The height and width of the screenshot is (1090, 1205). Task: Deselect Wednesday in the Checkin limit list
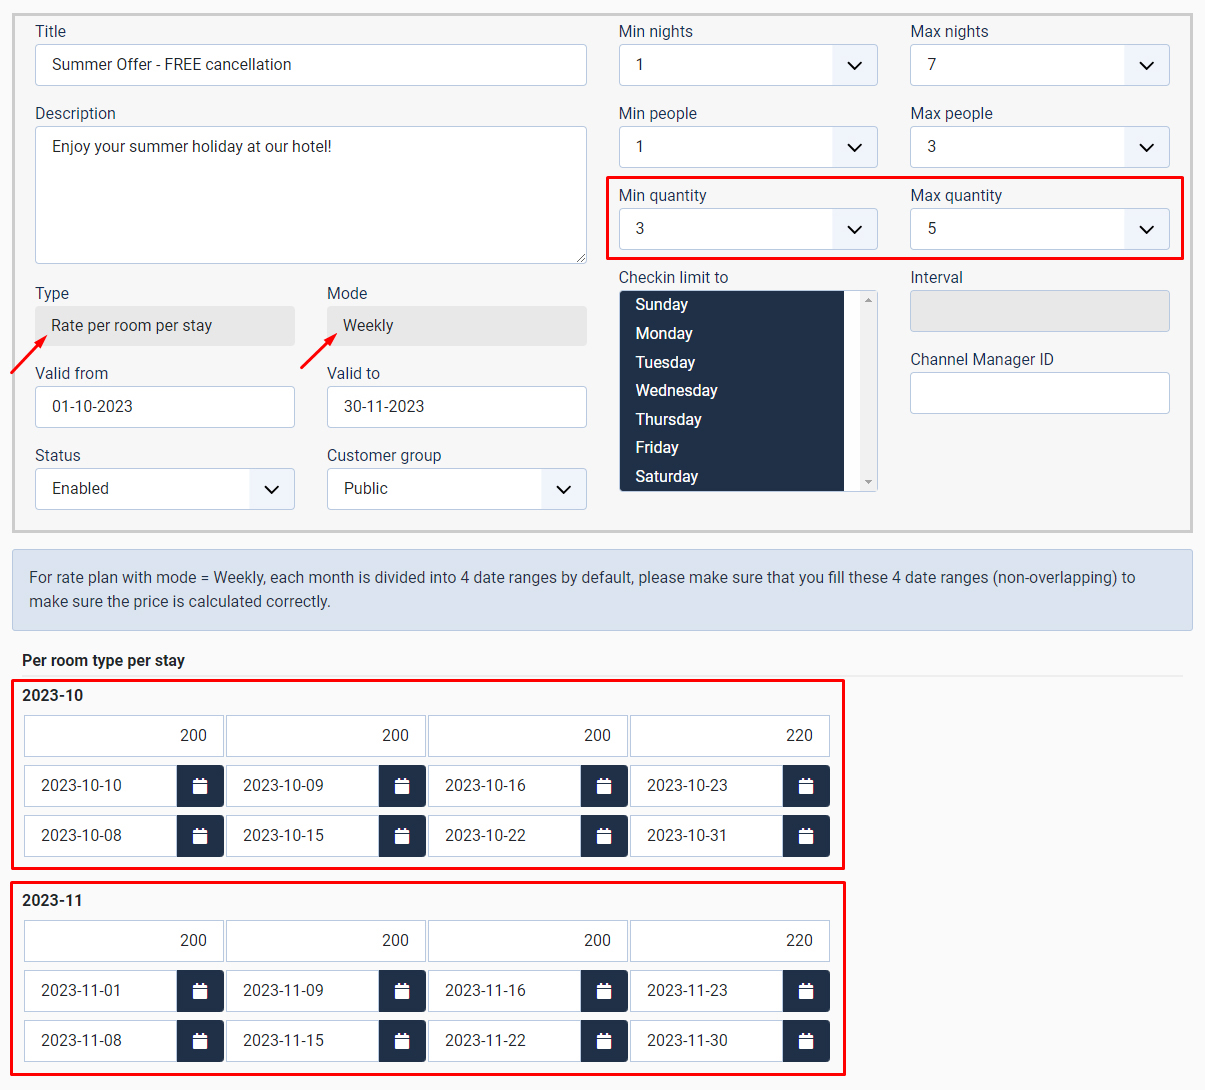[x=676, y=390]
